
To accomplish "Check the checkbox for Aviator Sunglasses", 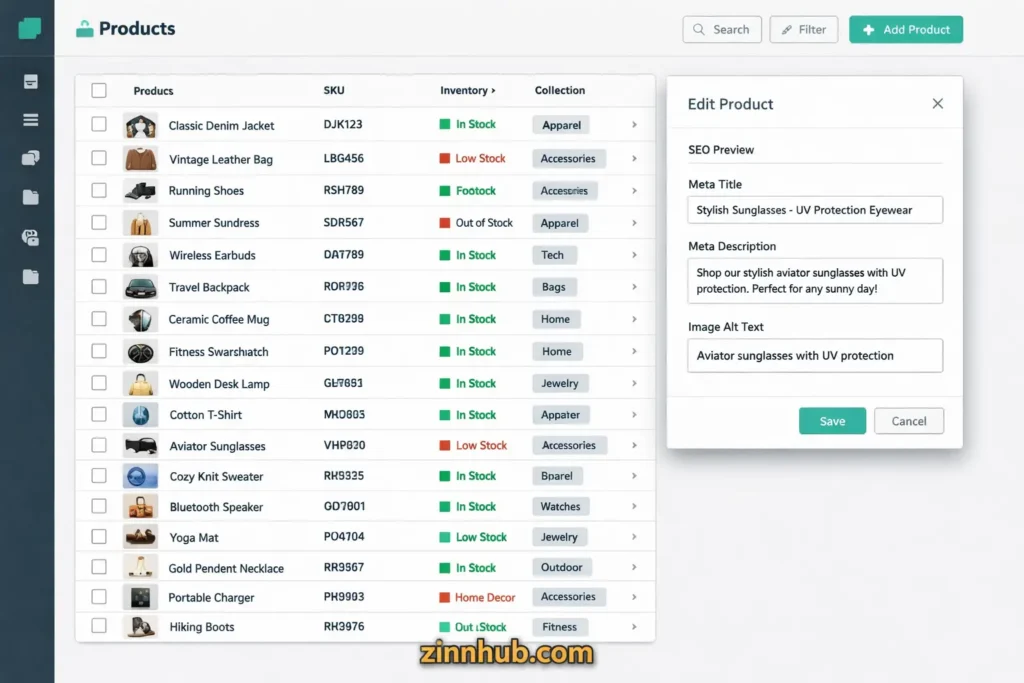I will (98, 445).
